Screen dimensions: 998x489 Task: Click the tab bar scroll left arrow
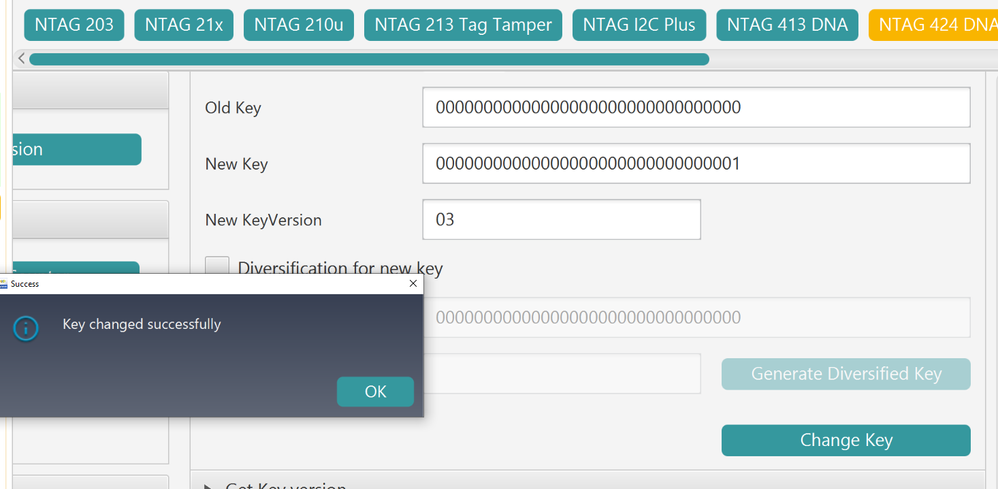(21, 59)
